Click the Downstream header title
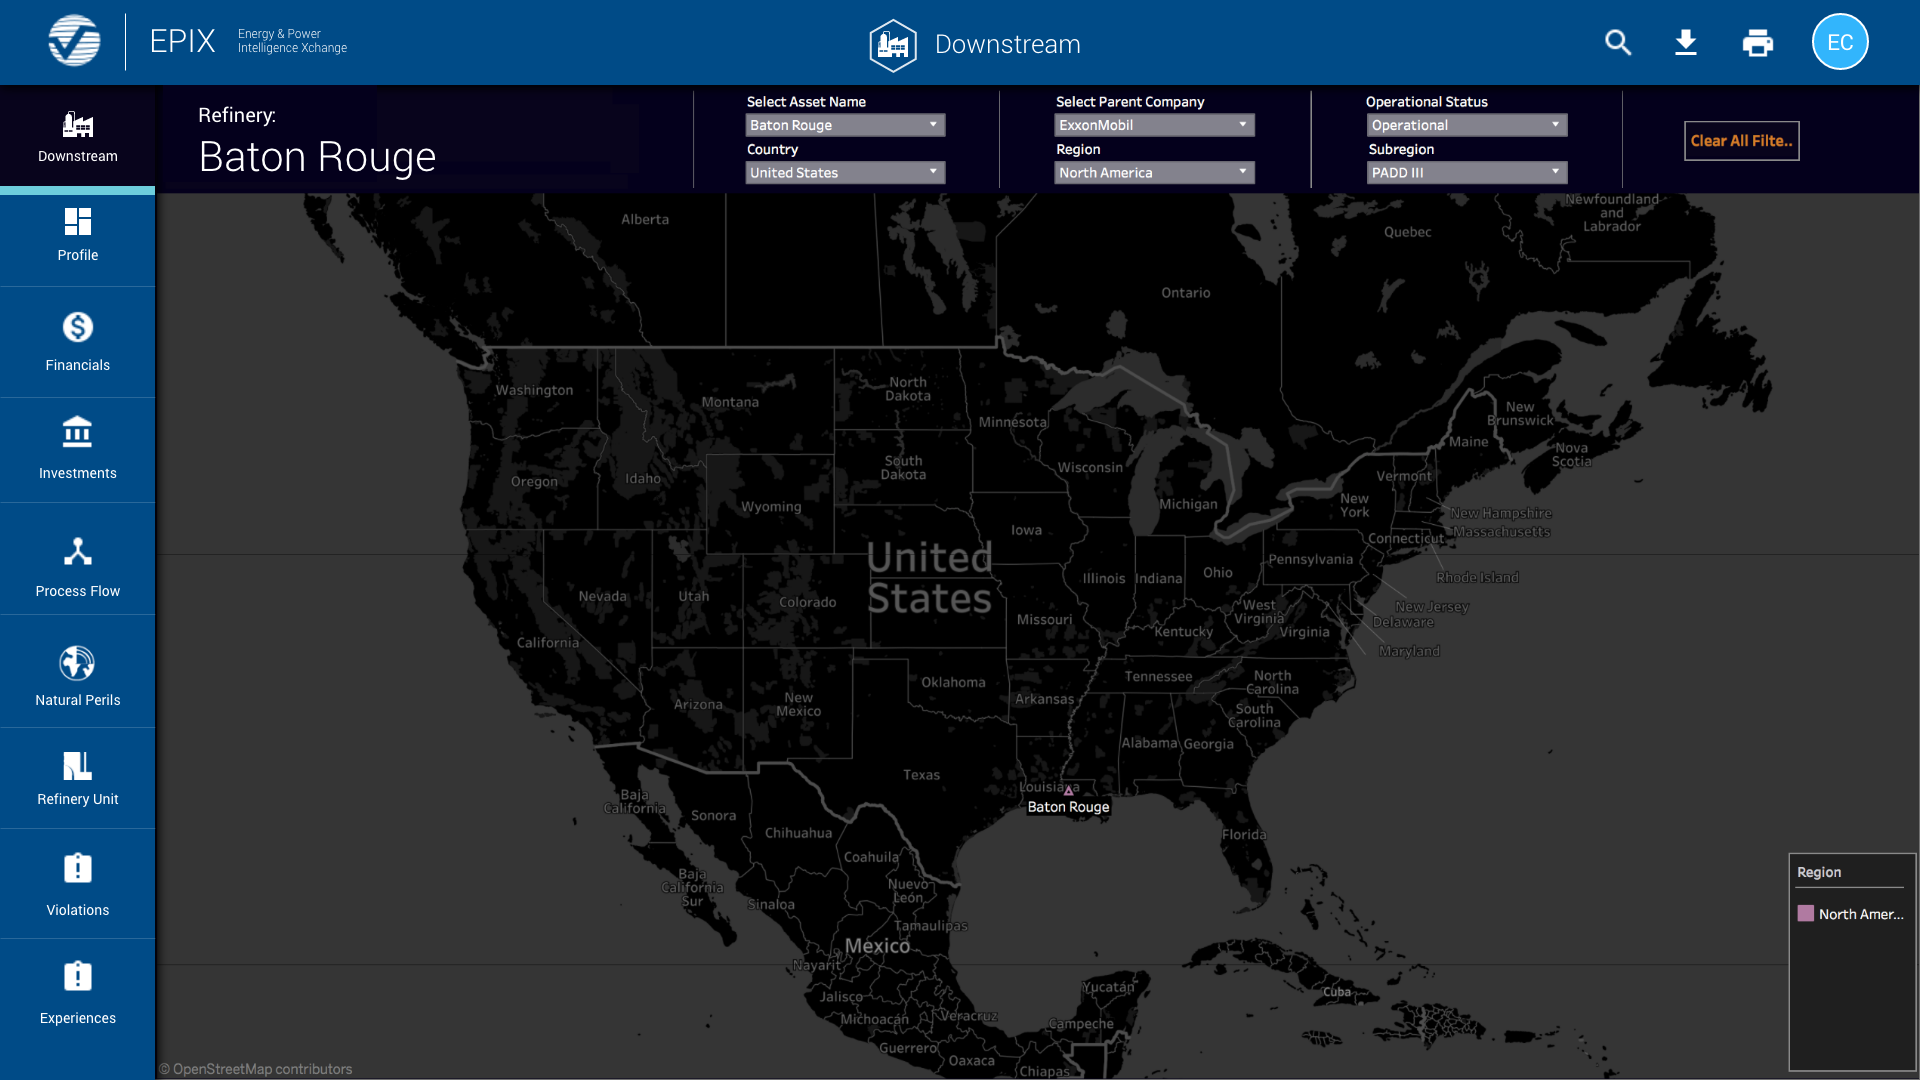This screenshot has height=1080, width=1920. coord(1007,44)
